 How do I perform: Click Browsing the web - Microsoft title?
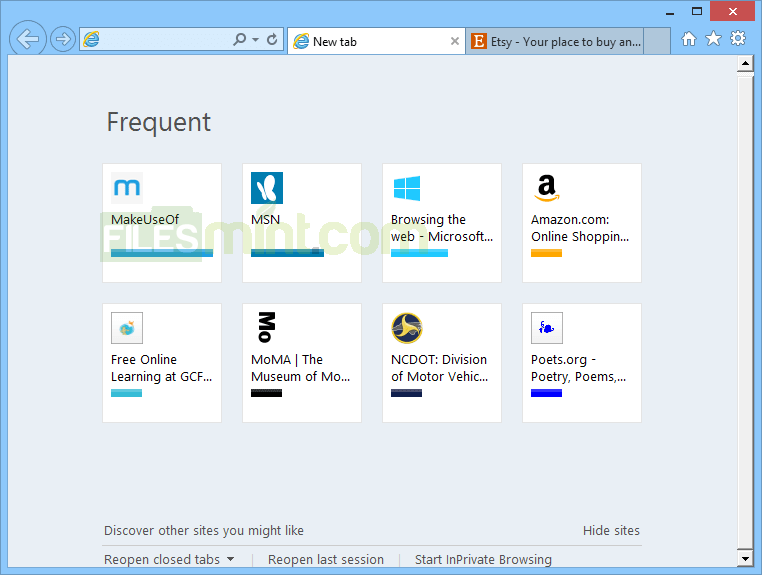point(442,228)
